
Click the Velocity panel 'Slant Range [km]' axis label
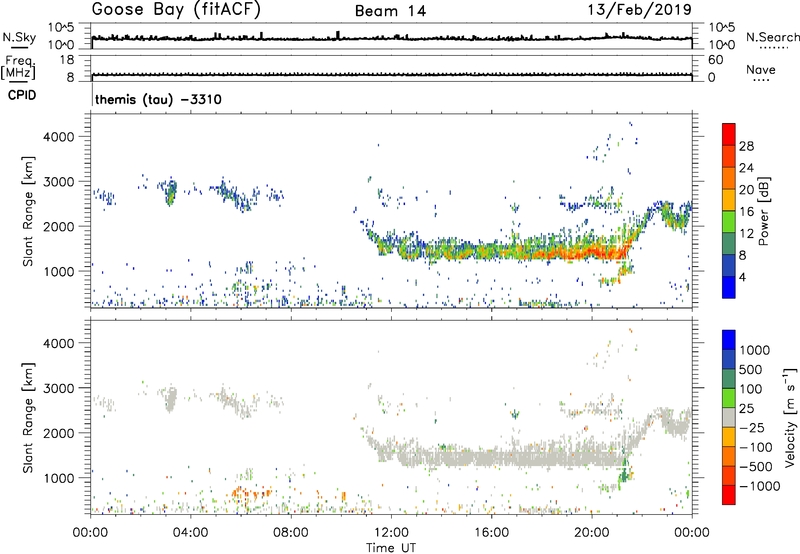coord(28,417)
